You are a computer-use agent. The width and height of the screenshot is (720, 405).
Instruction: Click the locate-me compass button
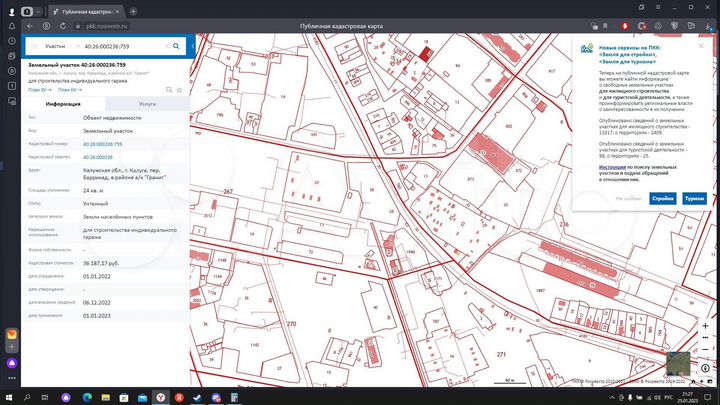point(705,368)
